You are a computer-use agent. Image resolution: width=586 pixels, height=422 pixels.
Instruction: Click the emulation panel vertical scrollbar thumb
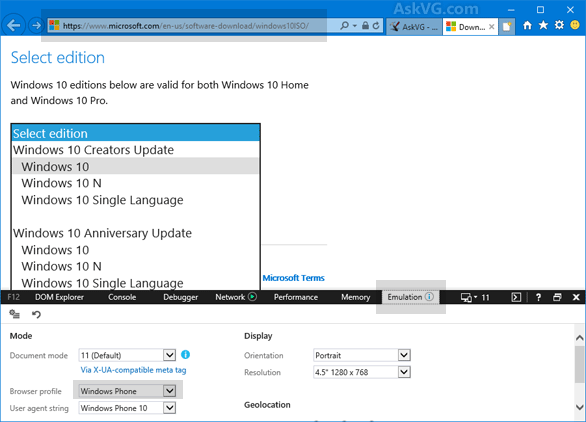(x=580, y=364)
